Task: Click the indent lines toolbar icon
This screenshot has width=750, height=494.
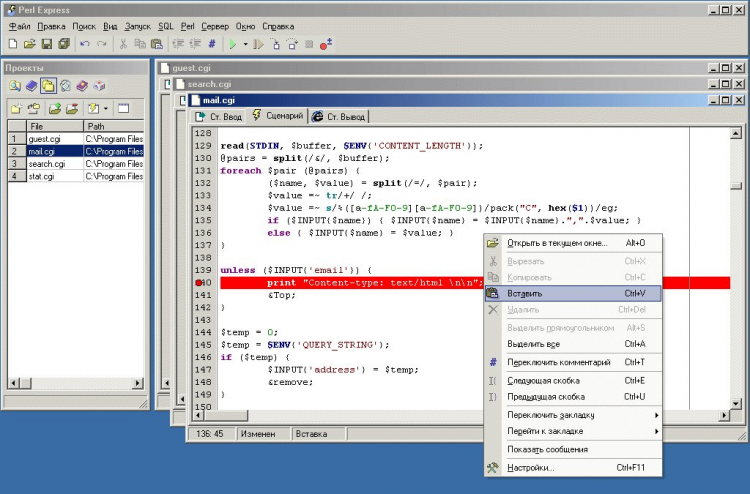Action: click(178, 44)
